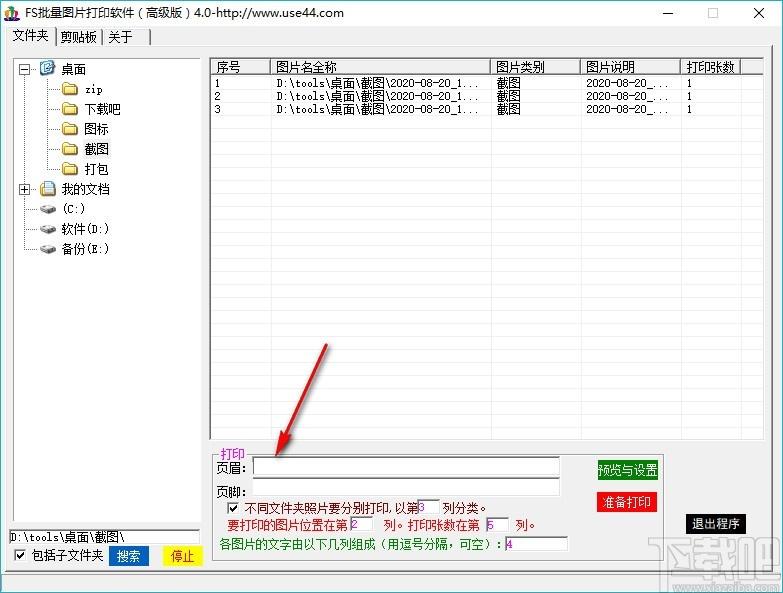Click the 图标 folder icon
This screenshot has width=783, height=593.
point(70,129)
